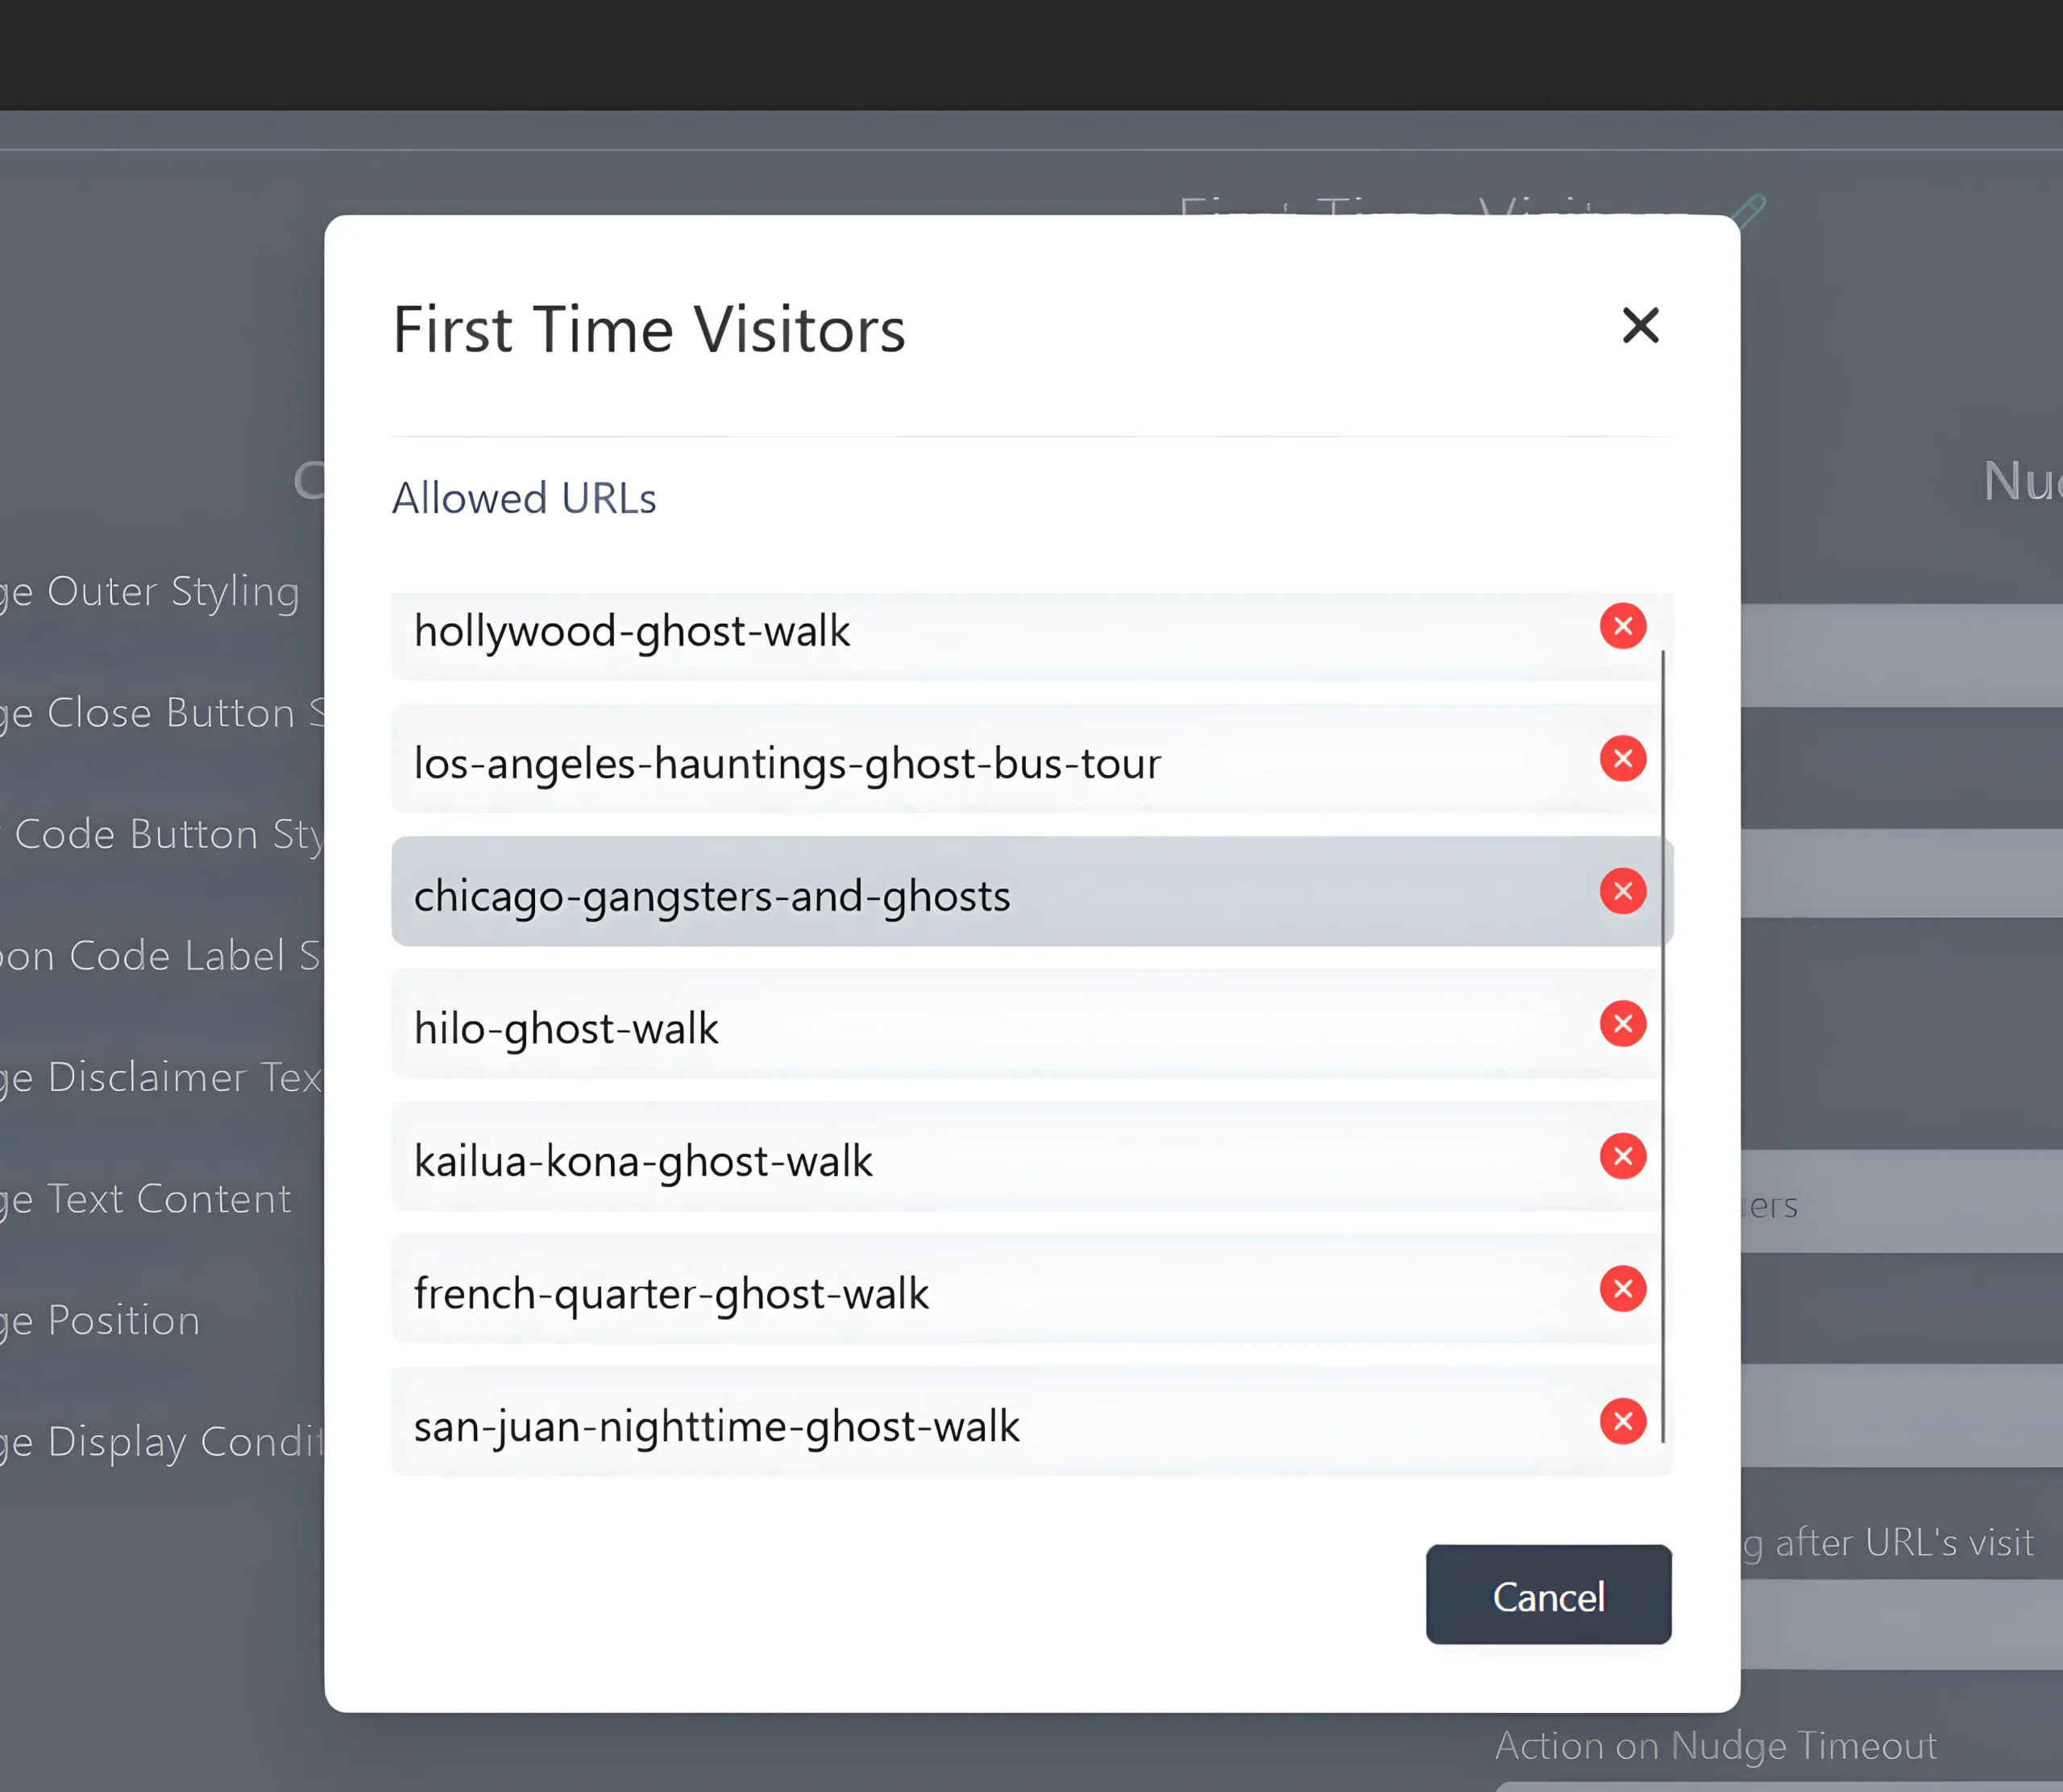Delete french-quarter-ghost-walk entry
2063x1792 pixels.
click(x=1622, y=1289)
